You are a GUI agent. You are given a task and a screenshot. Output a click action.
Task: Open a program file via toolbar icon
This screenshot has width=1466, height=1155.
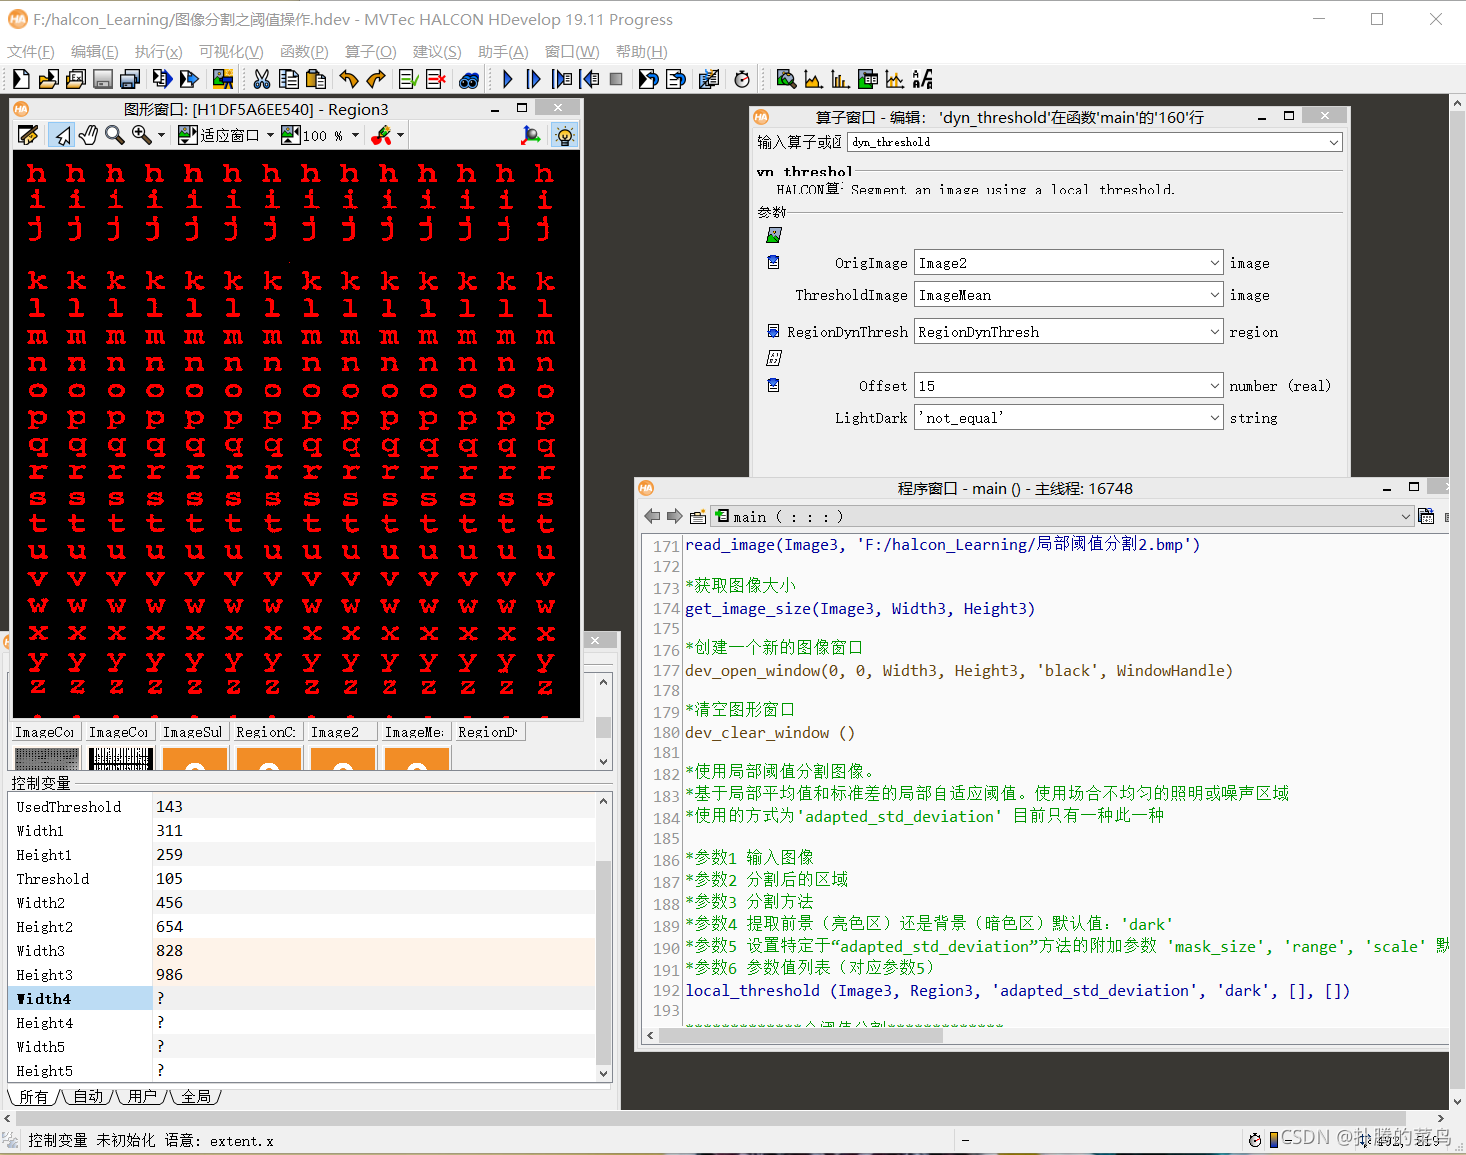(48, 79)
